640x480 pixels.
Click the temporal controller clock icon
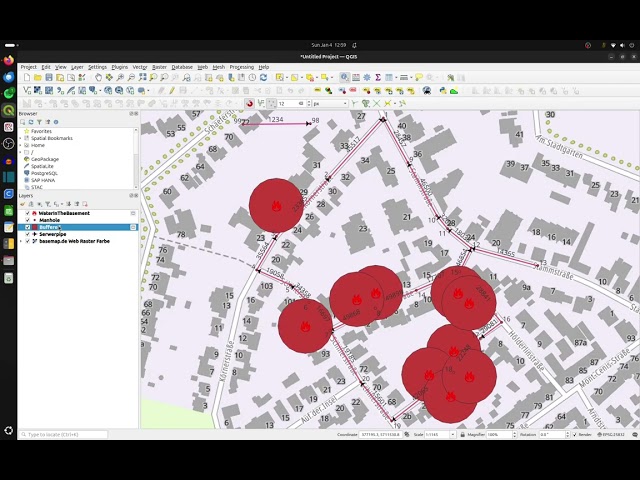pos(252,78)
